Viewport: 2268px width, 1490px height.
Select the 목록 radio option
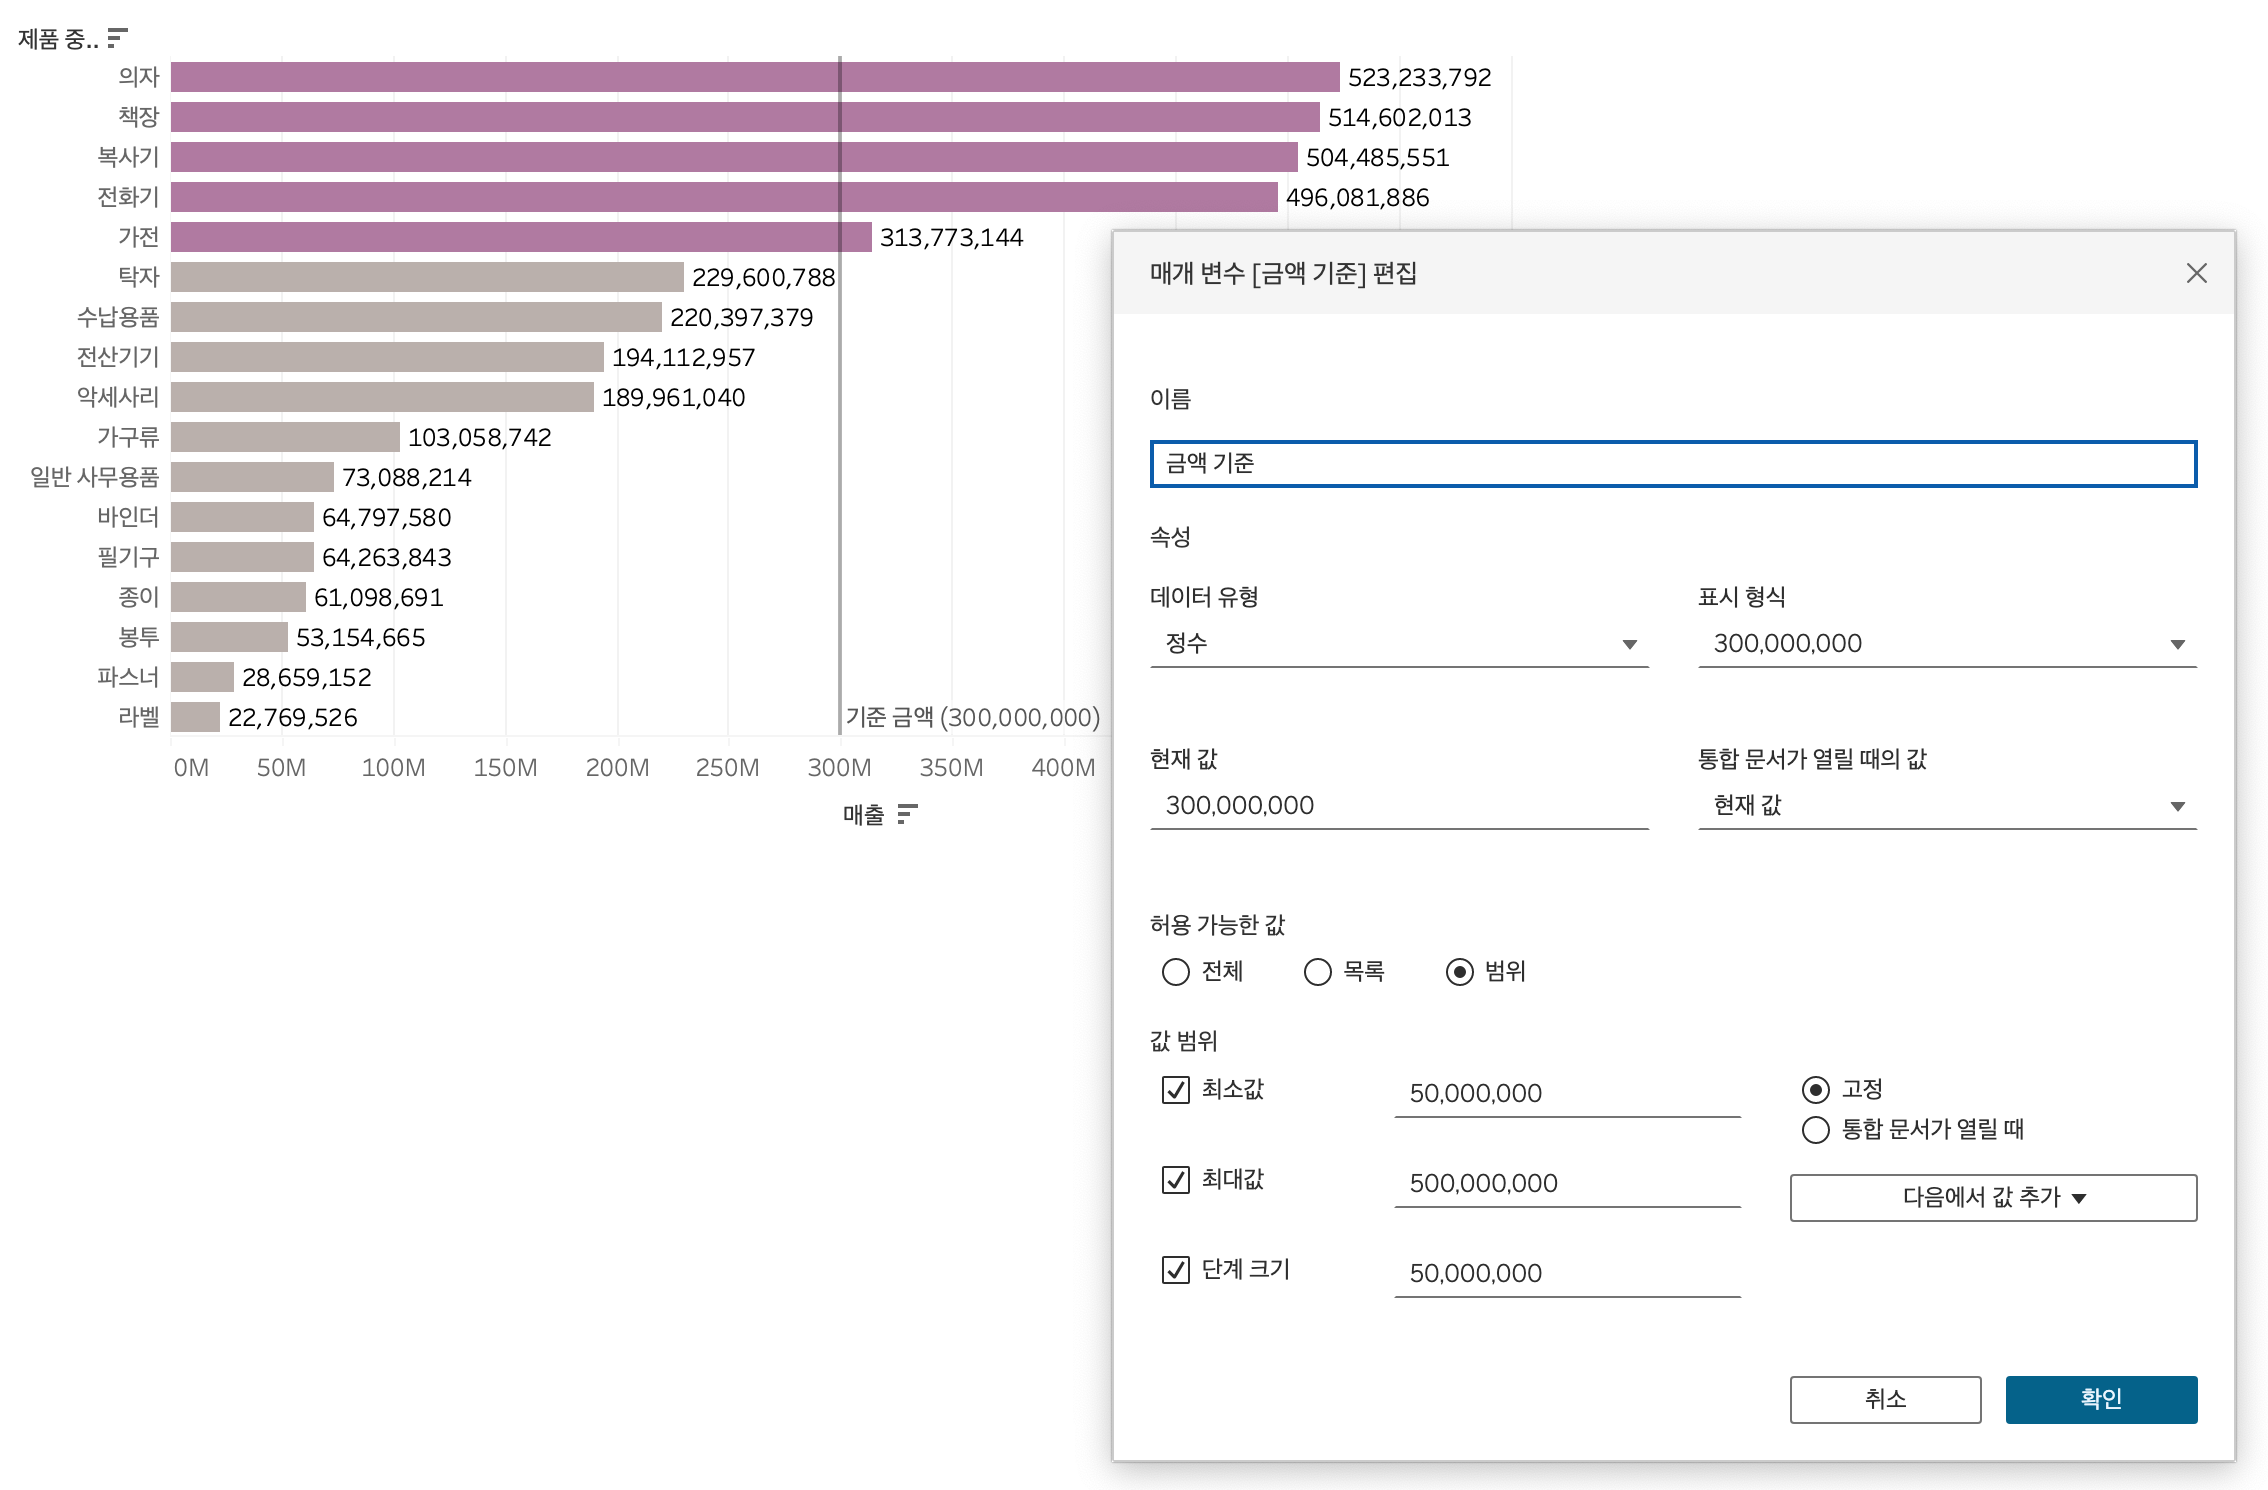click(1318, 972)
